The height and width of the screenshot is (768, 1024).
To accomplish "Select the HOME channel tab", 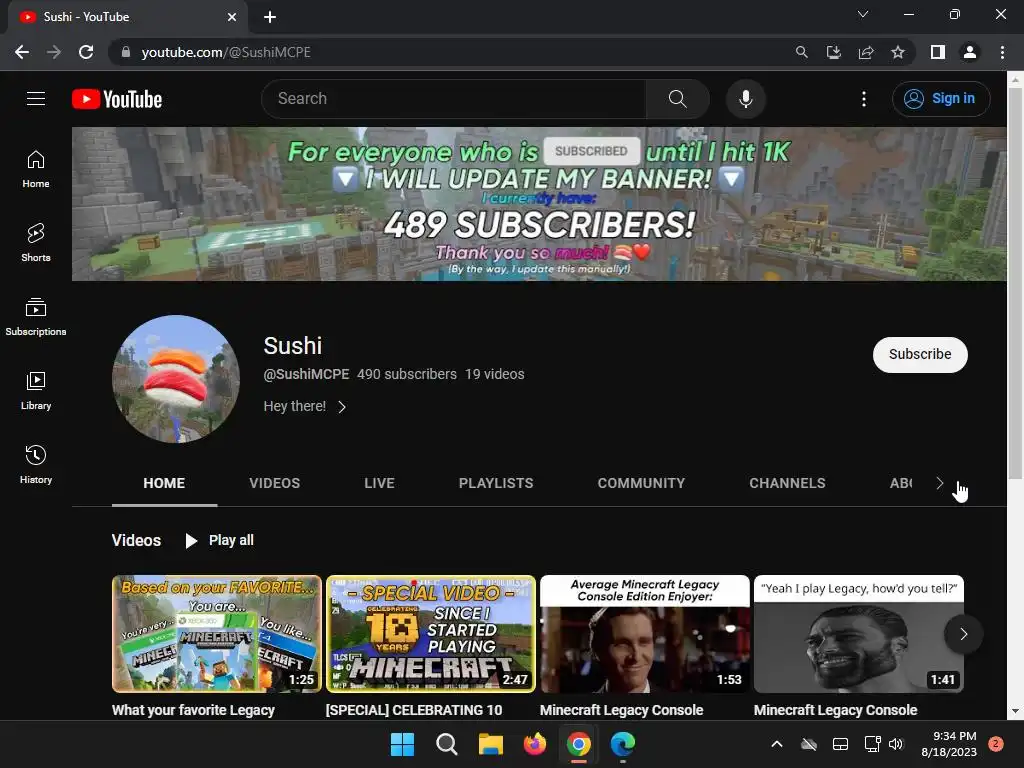I will (x=164, y=483).
